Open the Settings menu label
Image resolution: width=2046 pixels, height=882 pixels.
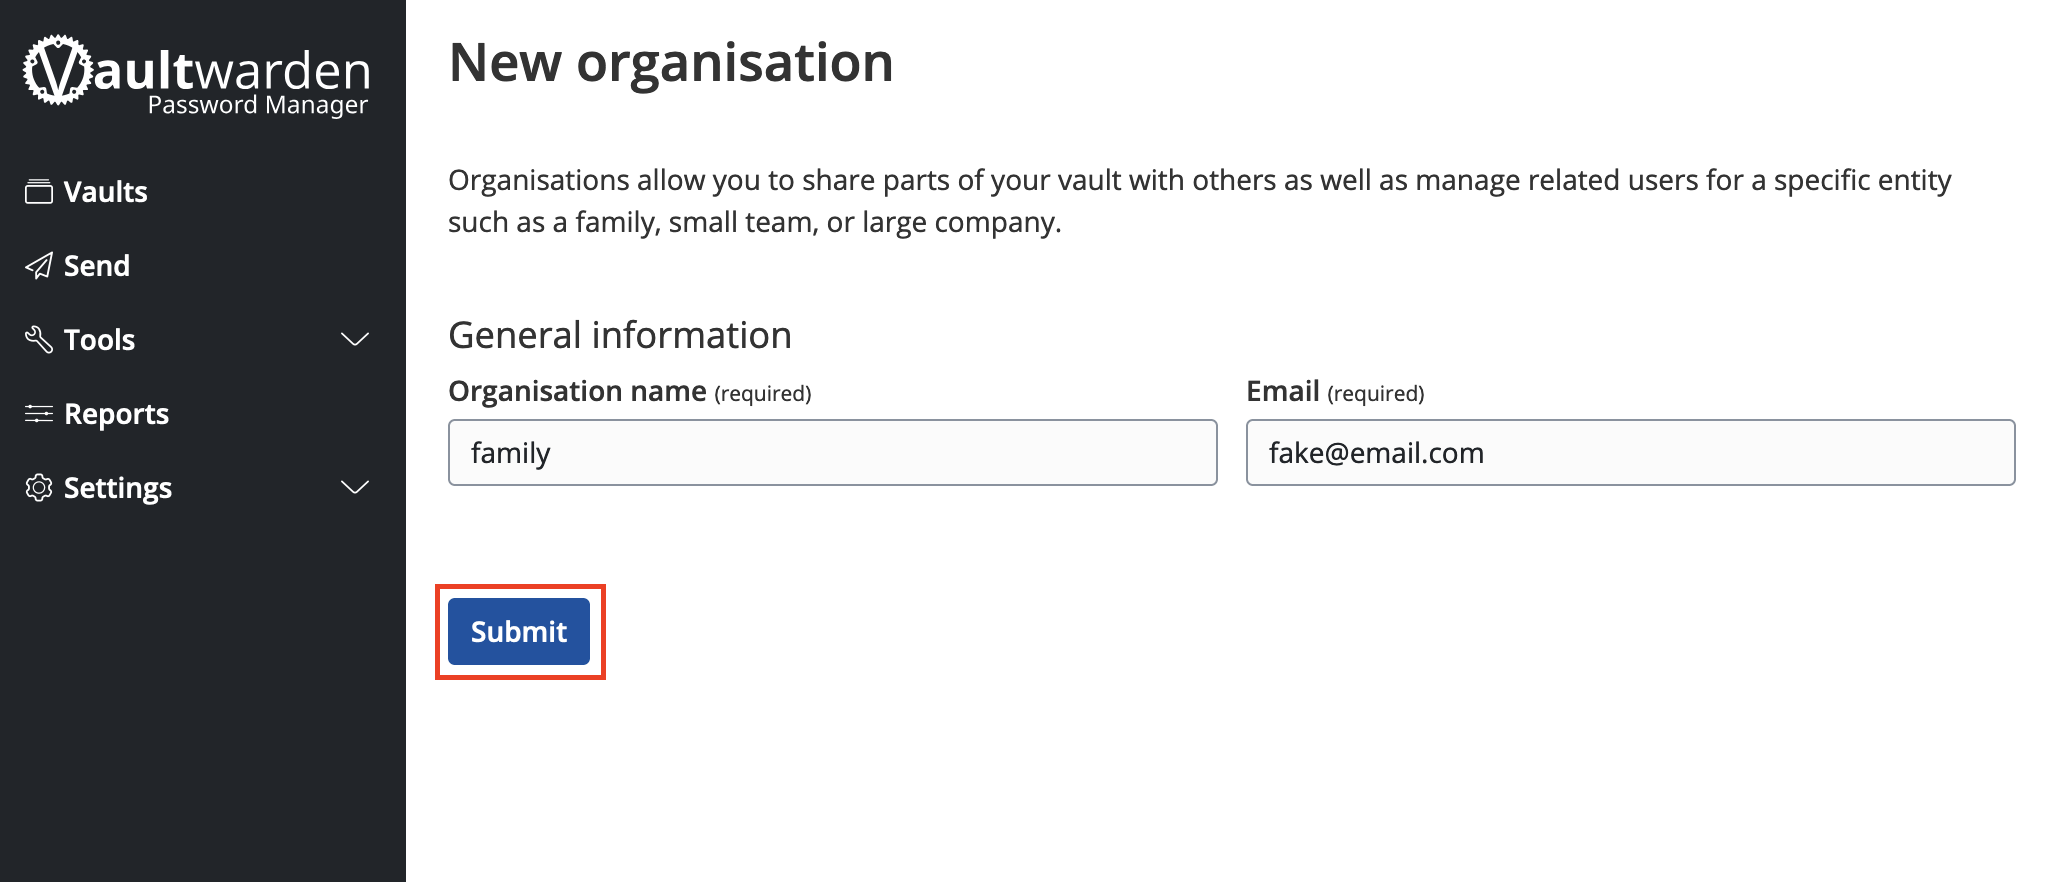pyautogui.click(x=118, y=487)
